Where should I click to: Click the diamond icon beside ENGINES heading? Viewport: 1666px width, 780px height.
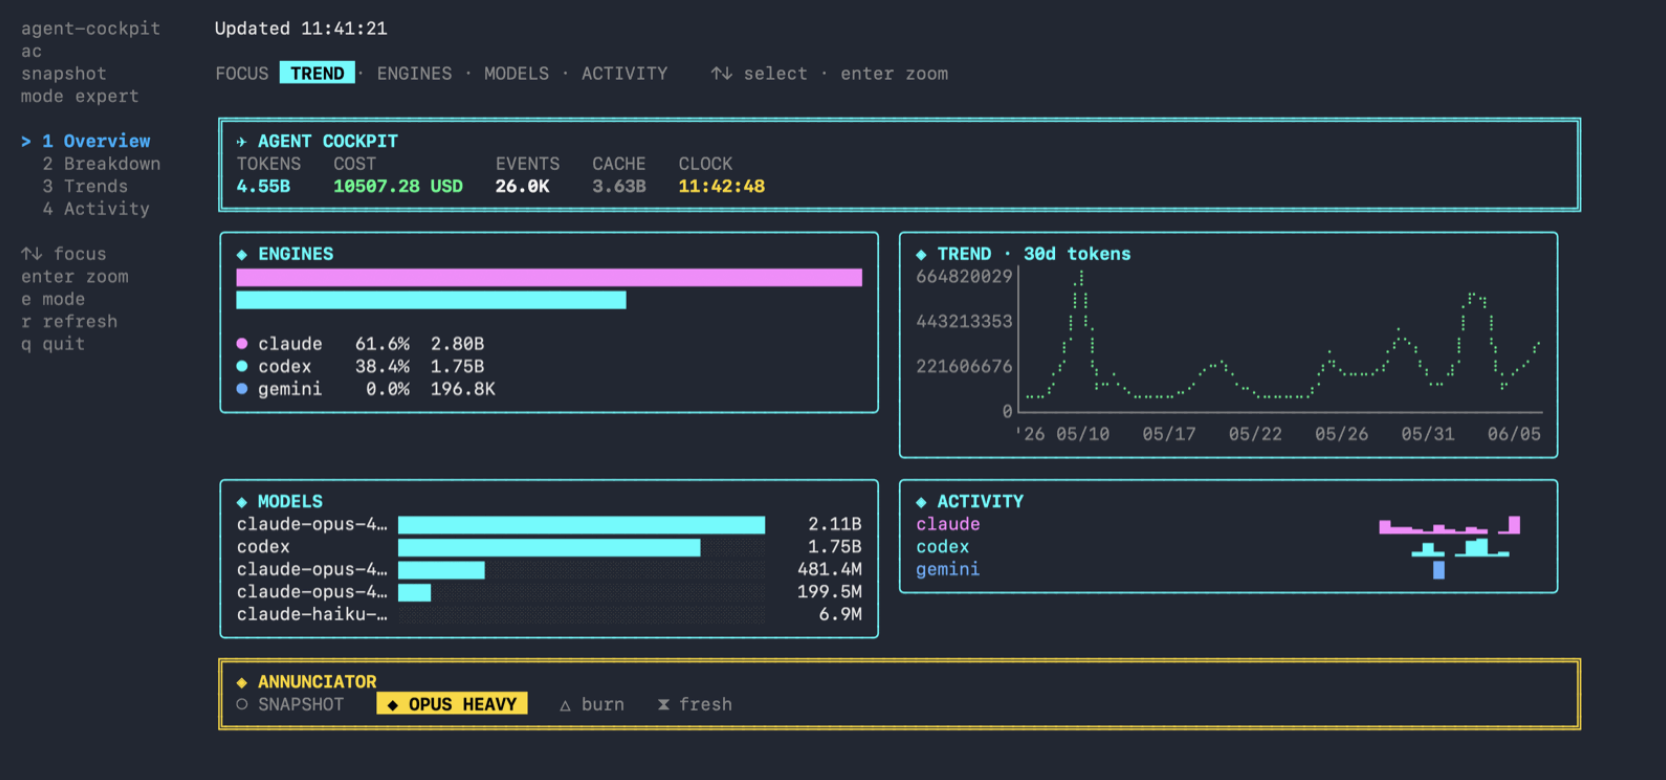coord(241,254)
